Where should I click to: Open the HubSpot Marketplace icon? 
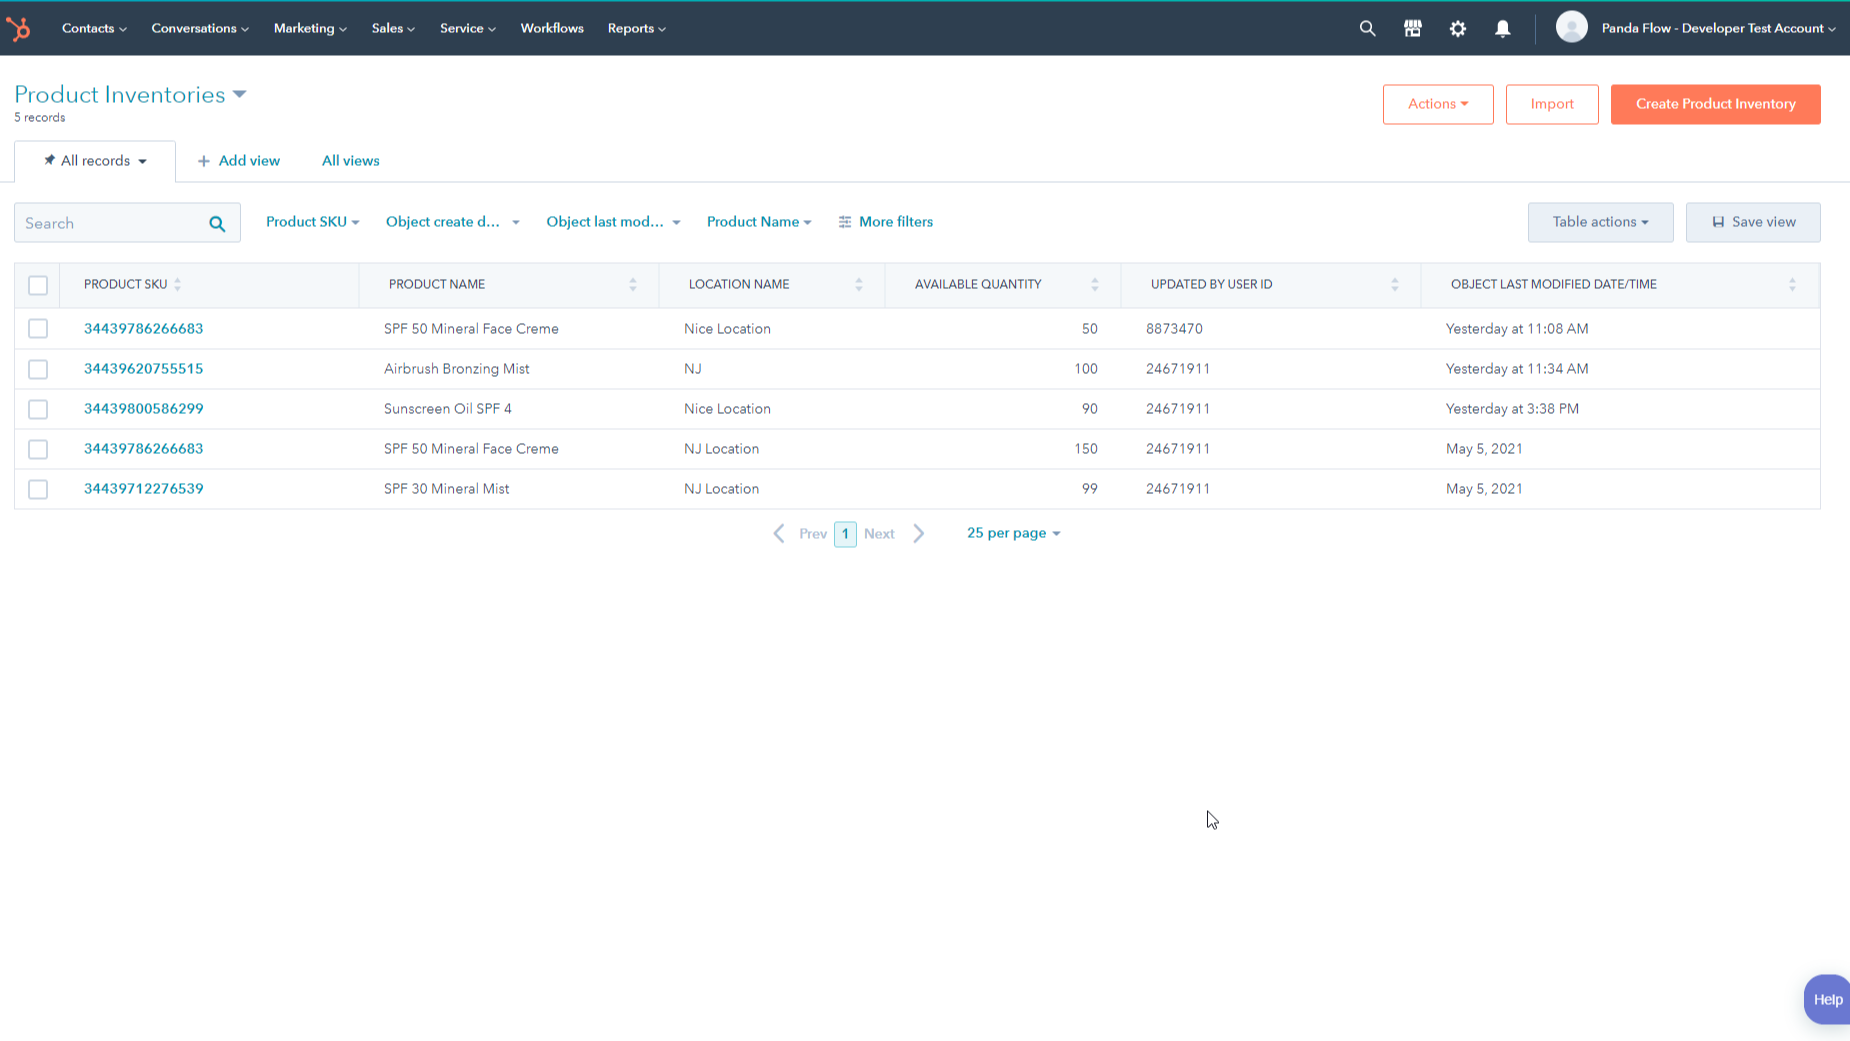[1412, 28]
